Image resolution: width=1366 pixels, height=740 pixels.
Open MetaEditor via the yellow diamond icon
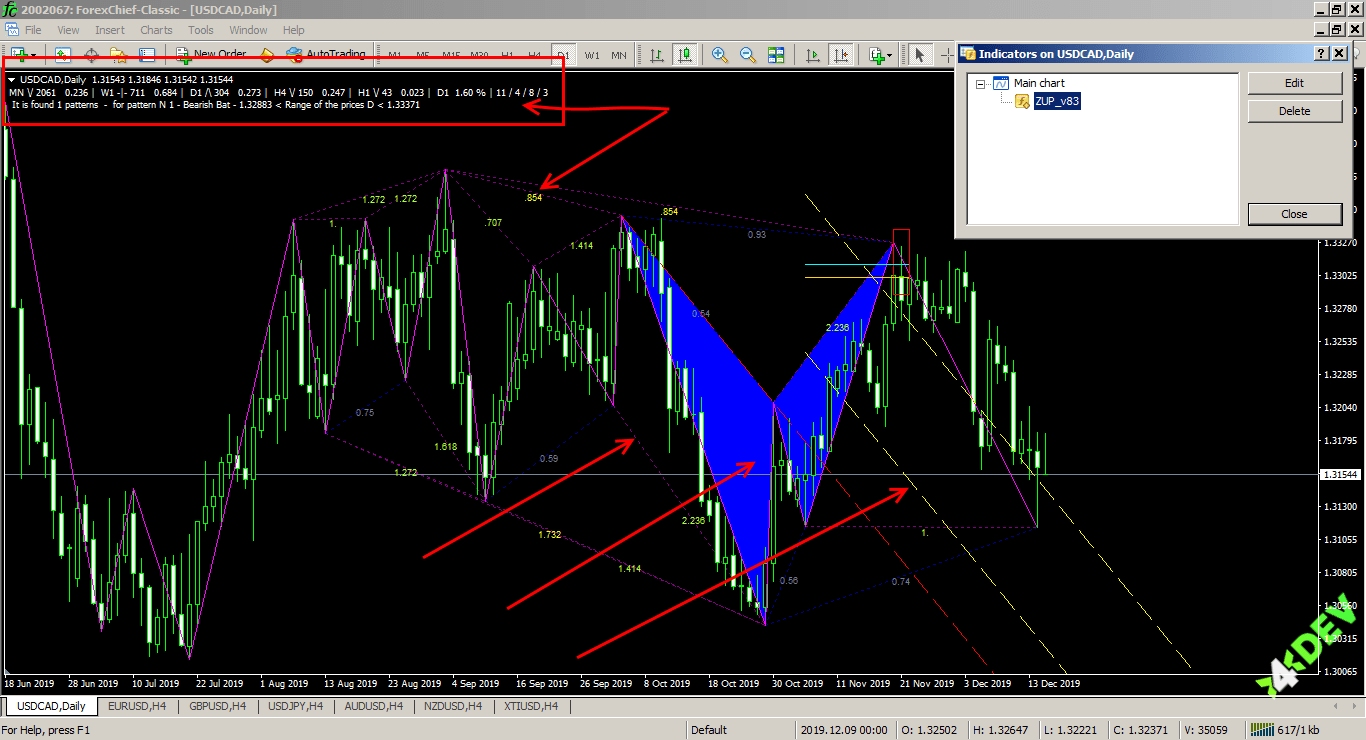click(x=267, y=55)
